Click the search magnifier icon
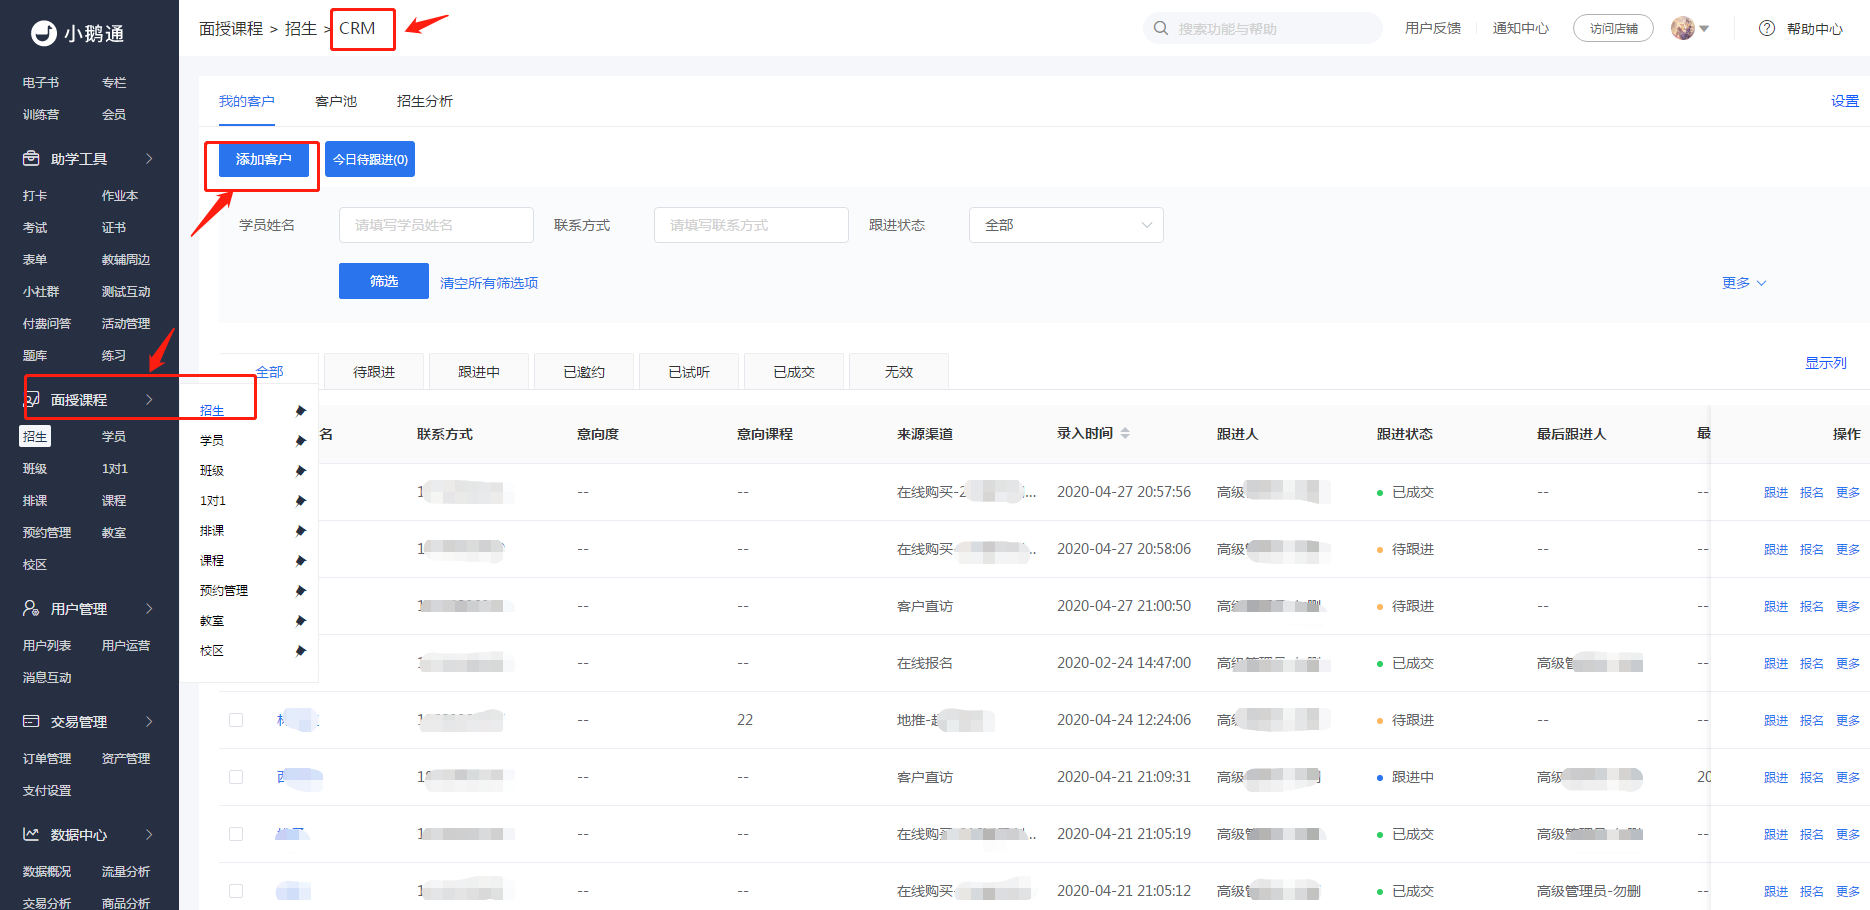 [1161, 28]
